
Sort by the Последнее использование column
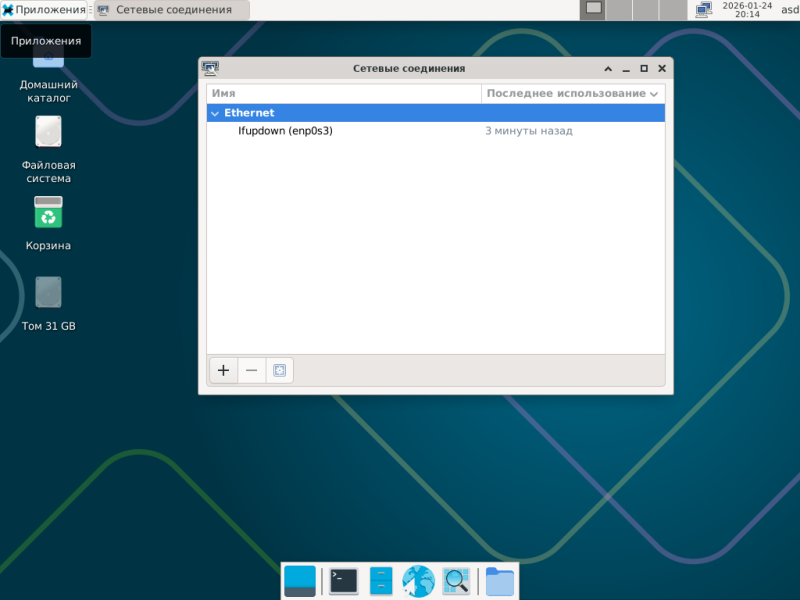pos(573,93)
